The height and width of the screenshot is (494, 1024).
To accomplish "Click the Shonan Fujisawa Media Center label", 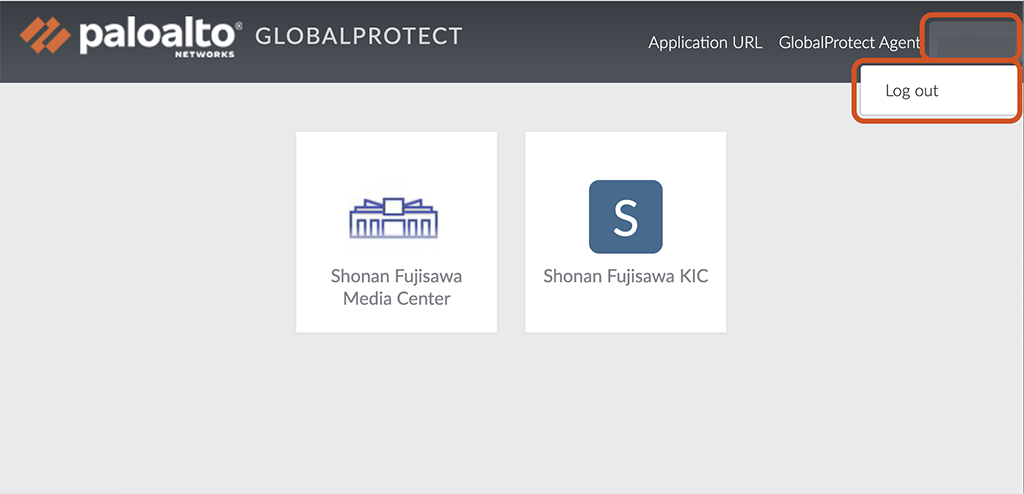I will click(x=396, y=287).
